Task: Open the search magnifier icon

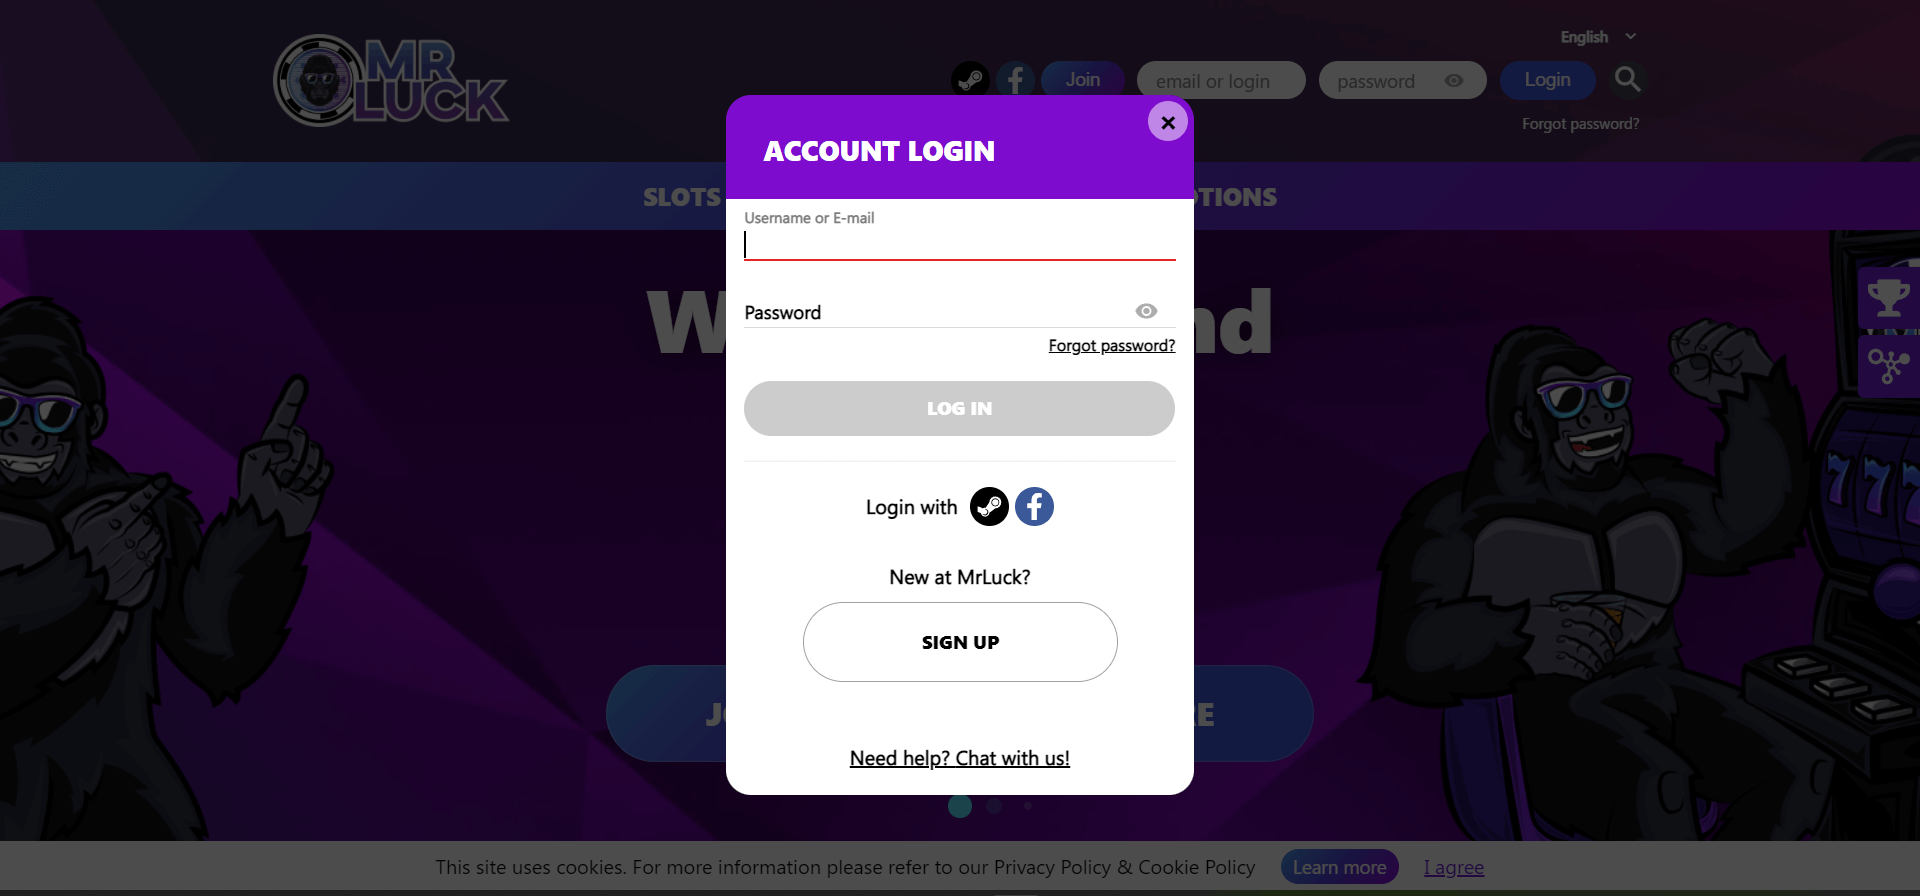Action: pyautogui.click(x=1627, y=79)
